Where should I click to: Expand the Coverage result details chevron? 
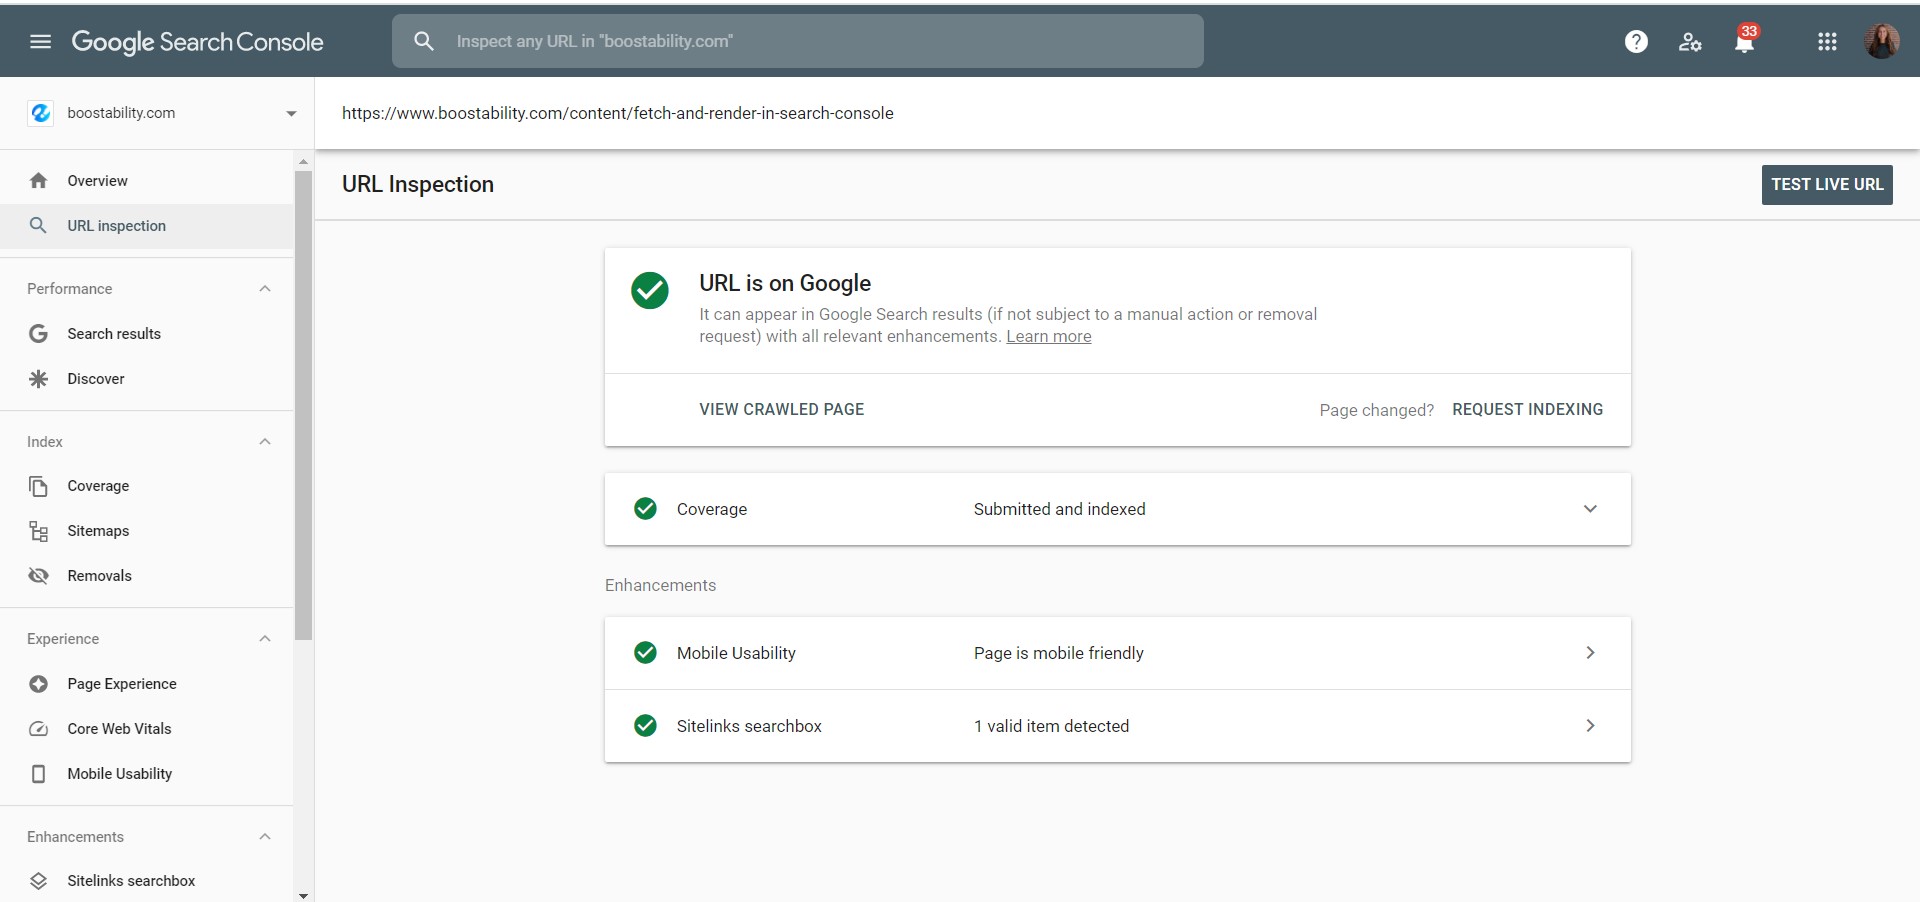point(1589,509)
